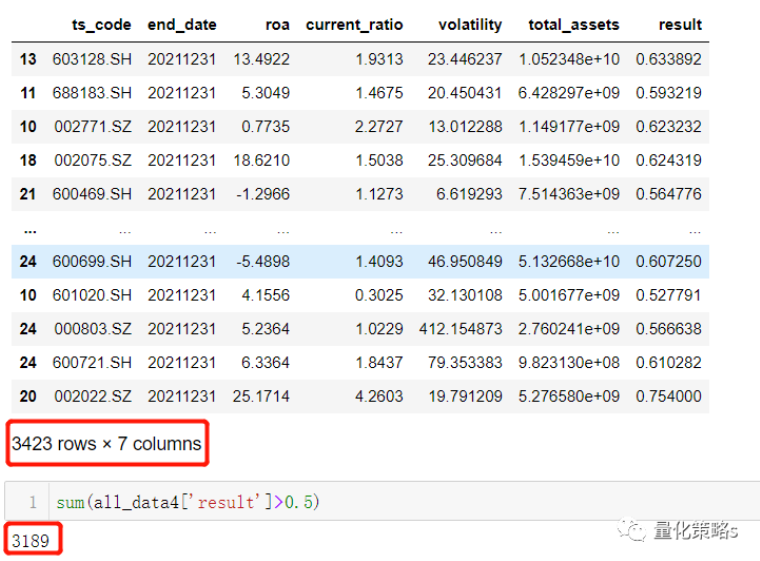Screen dimensions: 760x561
Task: Select the row for 000803.SZ
Action: [x=360, y=329]
